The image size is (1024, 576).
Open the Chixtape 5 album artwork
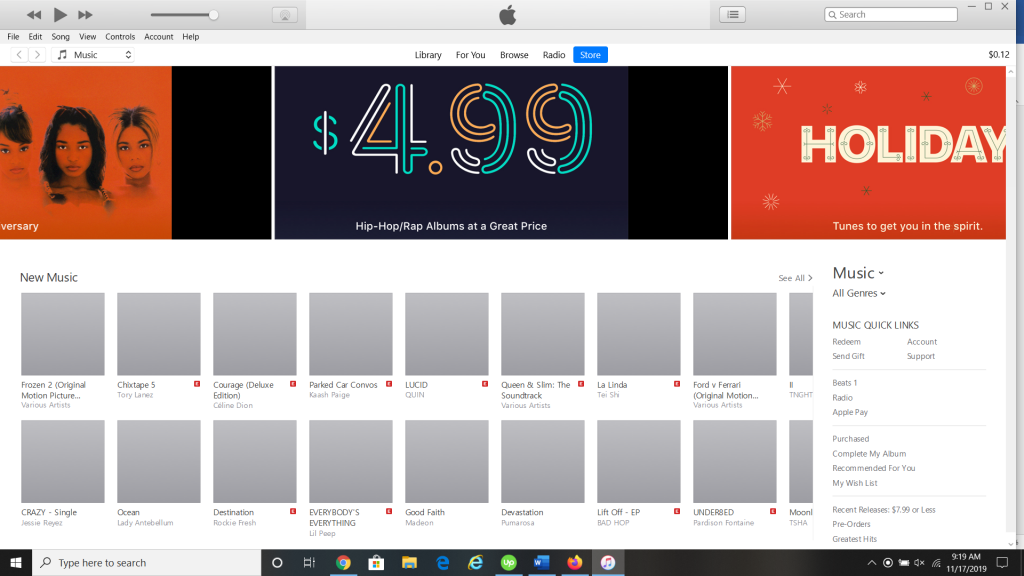coord(159,334)
